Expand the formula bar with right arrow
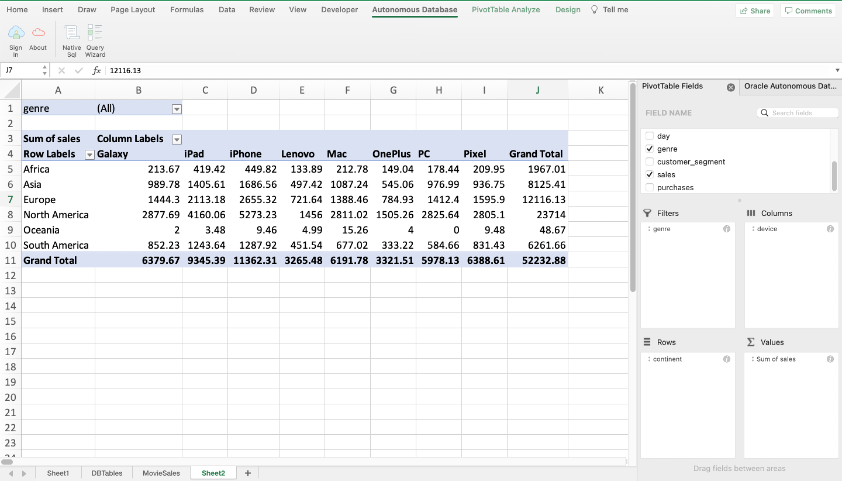842x482 pixels. 837,70
